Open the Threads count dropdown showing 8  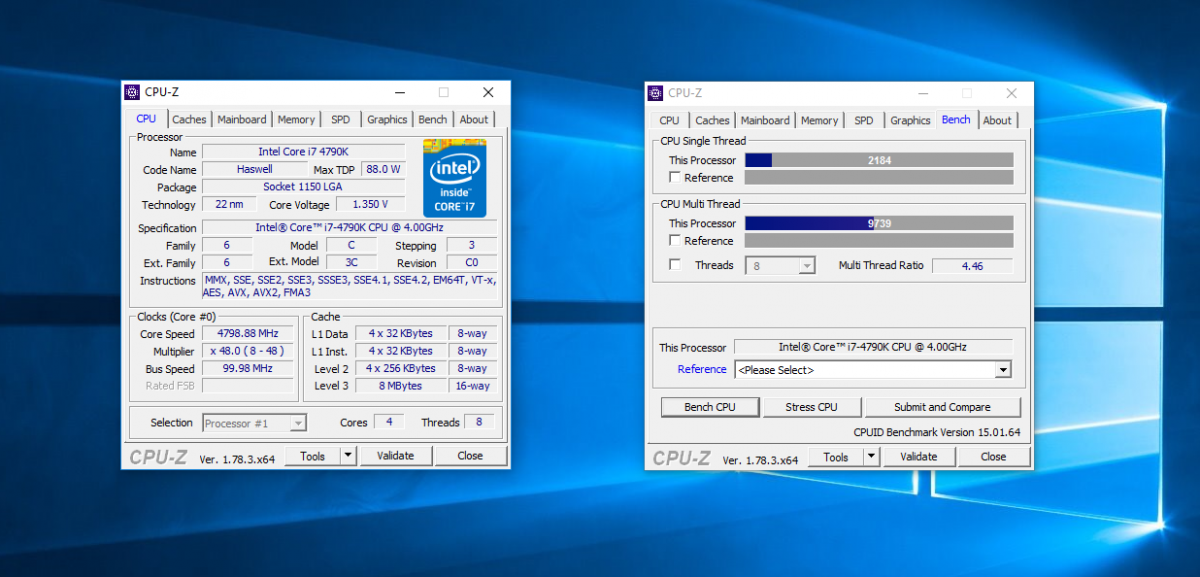pos(780,266)
